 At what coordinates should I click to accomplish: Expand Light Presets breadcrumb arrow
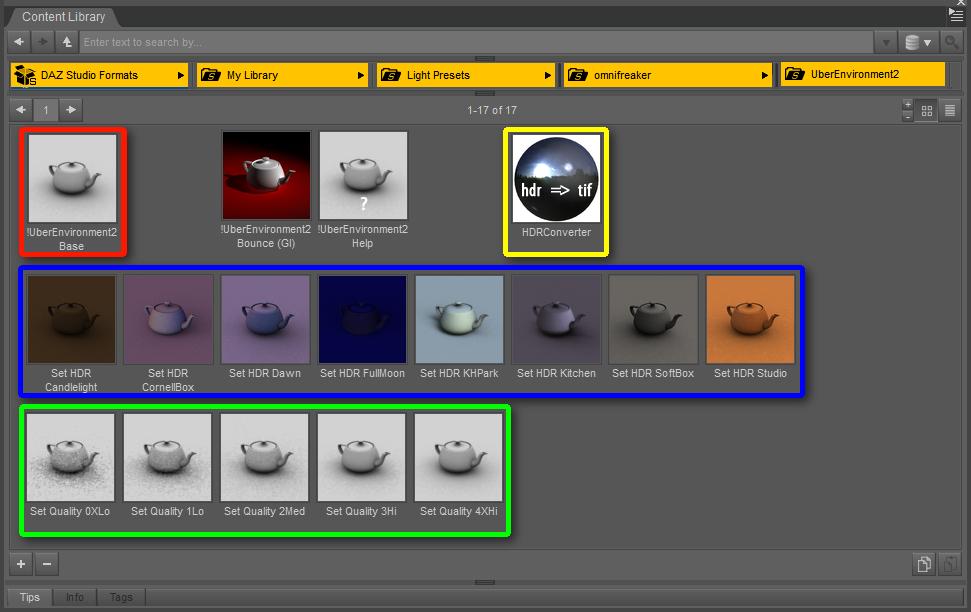click(x=547, y=75)
